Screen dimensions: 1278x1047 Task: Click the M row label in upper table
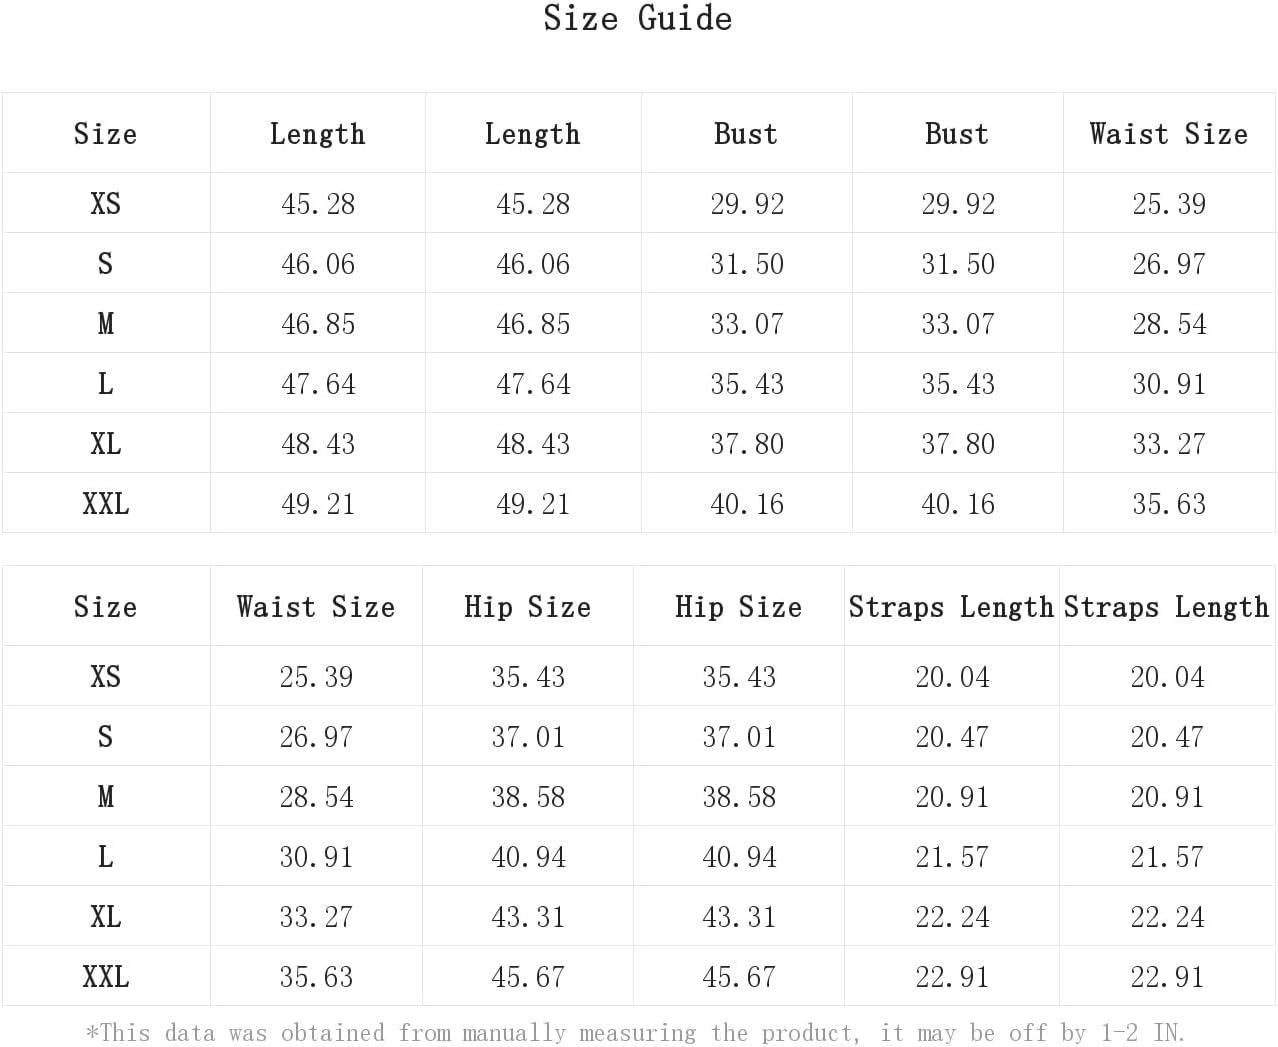click(x=105, y=324)
